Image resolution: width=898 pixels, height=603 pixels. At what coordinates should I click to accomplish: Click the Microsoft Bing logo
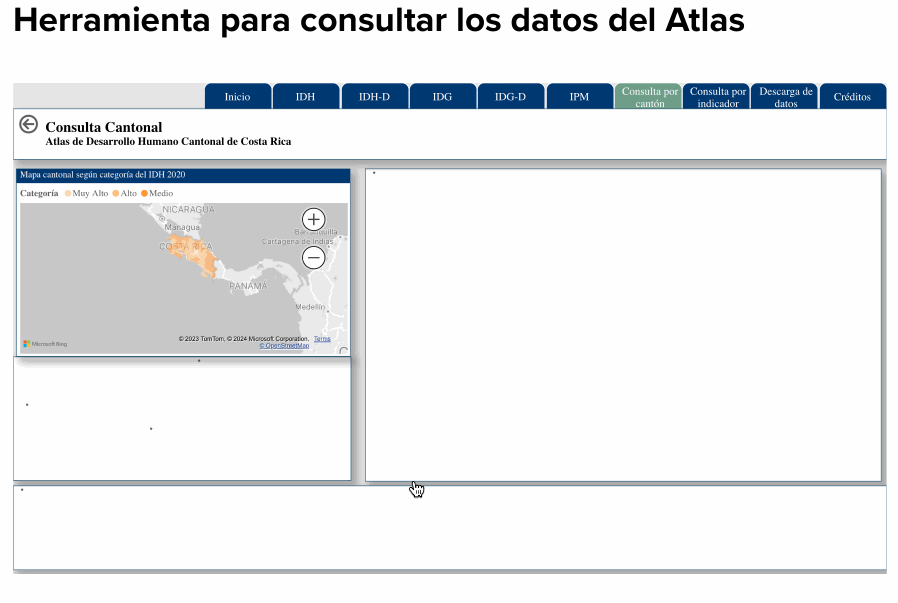tap(45, 344)
